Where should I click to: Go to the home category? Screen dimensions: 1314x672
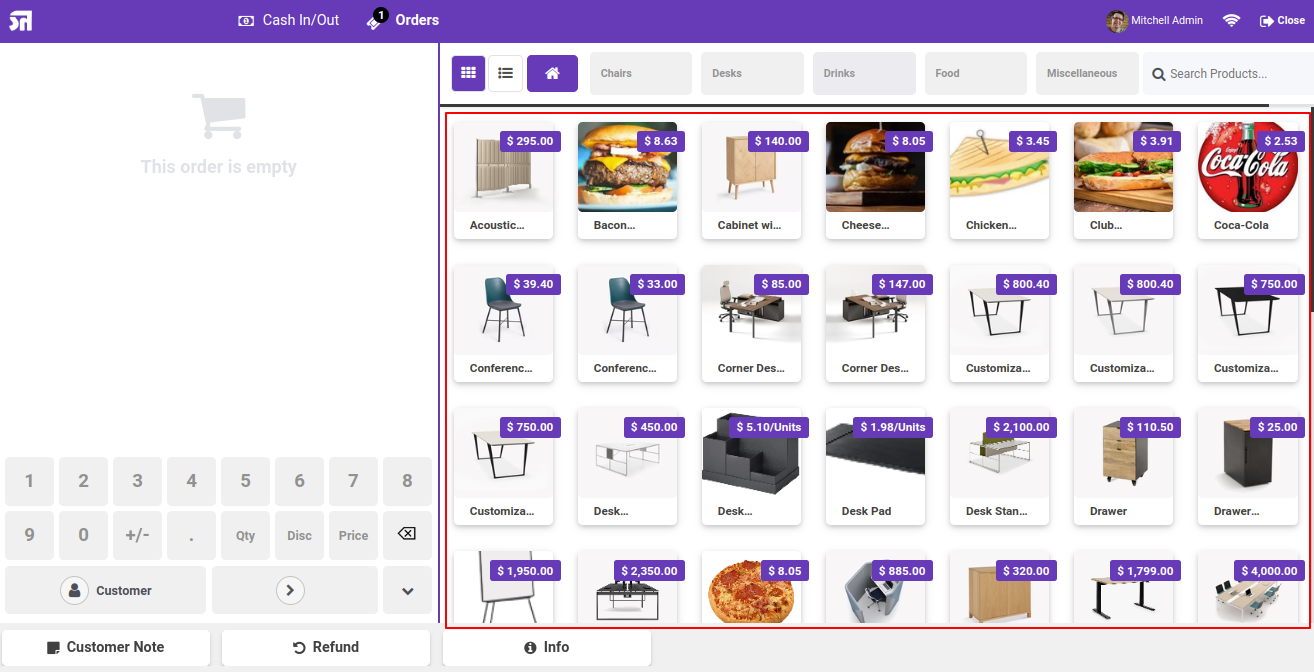[x=552, y=73]
